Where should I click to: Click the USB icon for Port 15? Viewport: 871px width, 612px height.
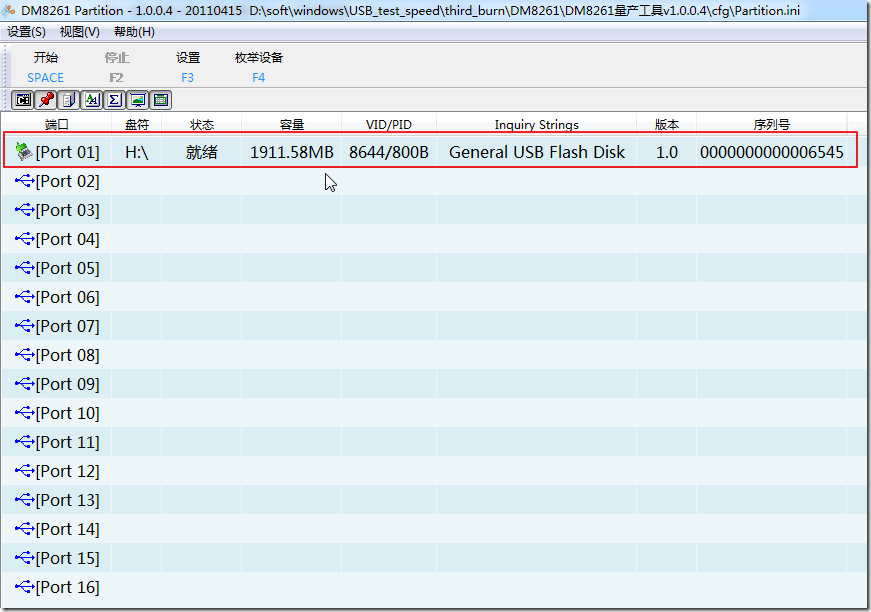pos(24,558)
